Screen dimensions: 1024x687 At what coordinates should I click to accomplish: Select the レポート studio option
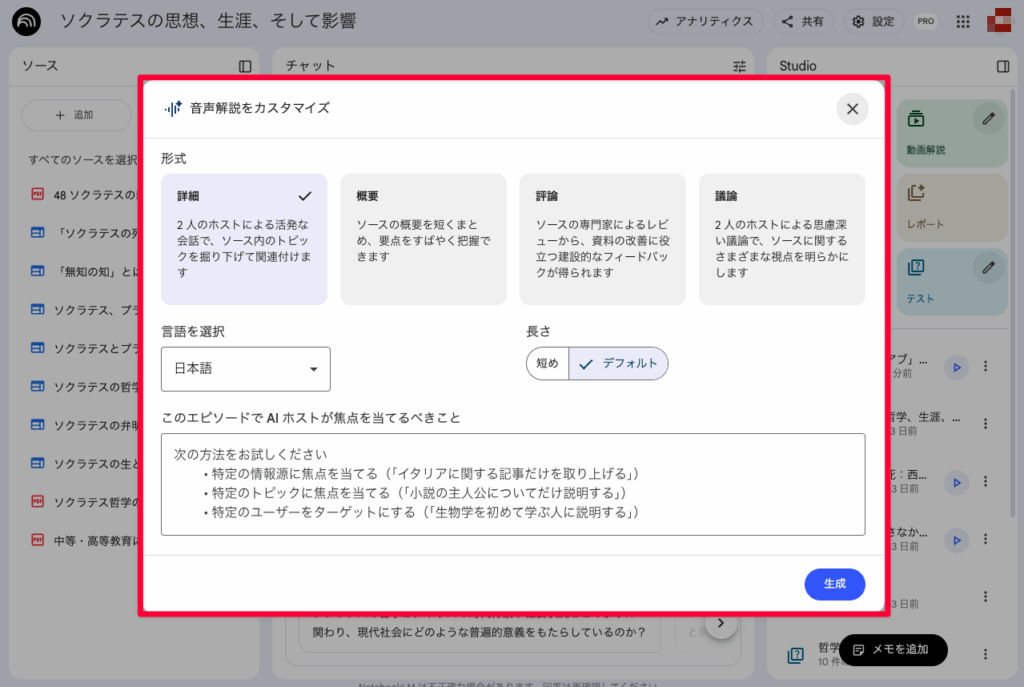point(948,207)
